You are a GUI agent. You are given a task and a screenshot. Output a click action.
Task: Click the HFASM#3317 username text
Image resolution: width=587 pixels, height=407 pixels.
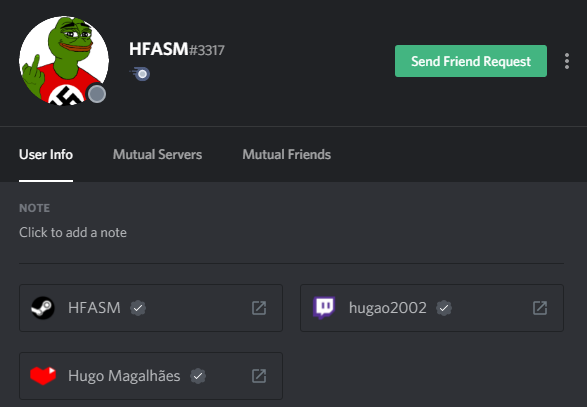pos(176,49)
